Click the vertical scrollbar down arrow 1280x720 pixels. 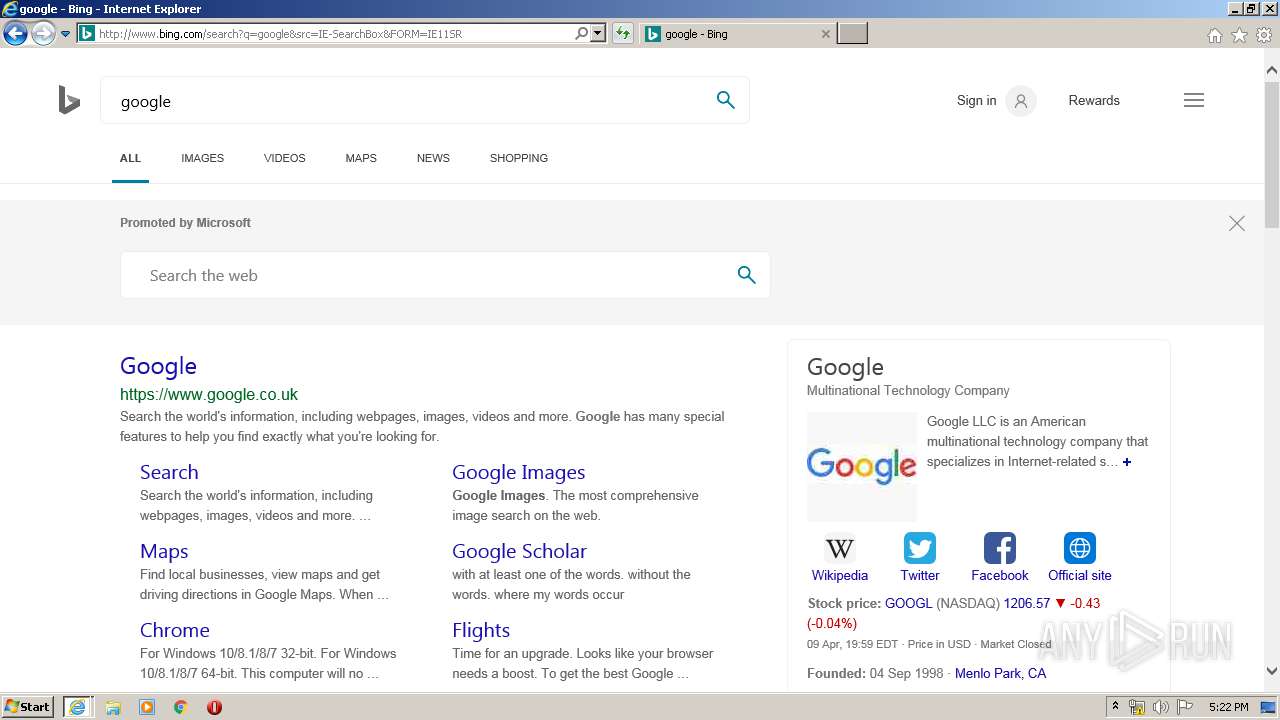[1271, 672]
